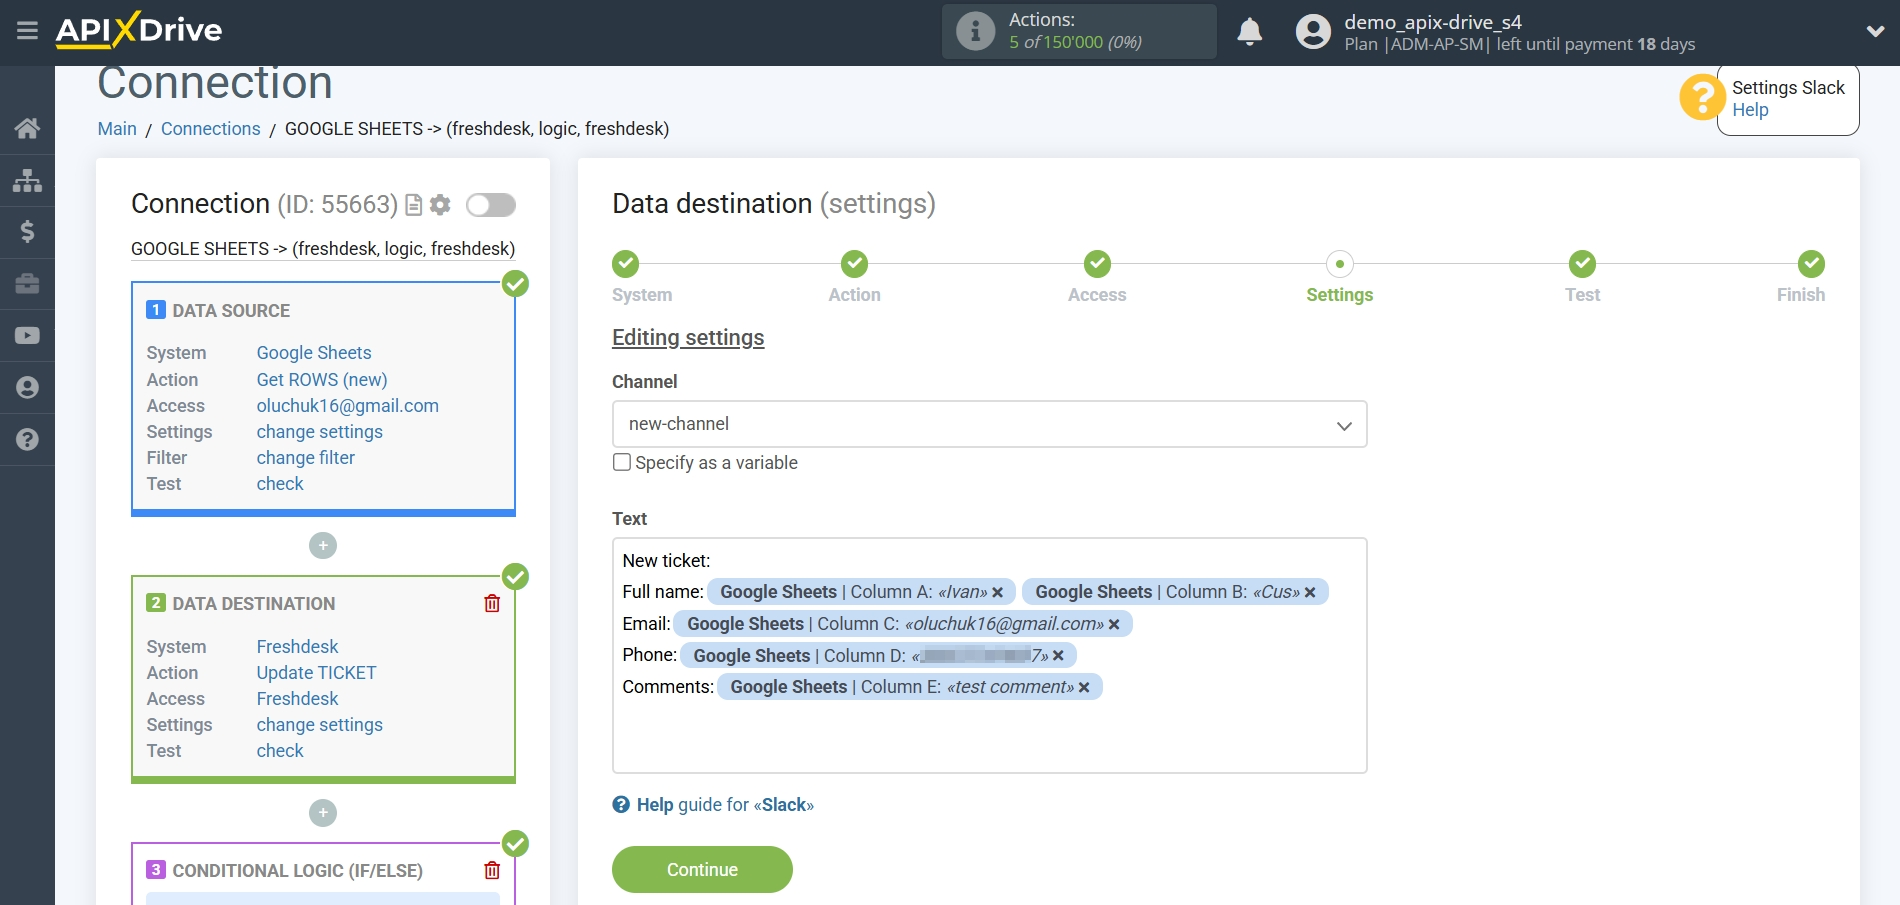
Task: Remove the Column A Ivan tag
Action: click(x=997, y=592)
